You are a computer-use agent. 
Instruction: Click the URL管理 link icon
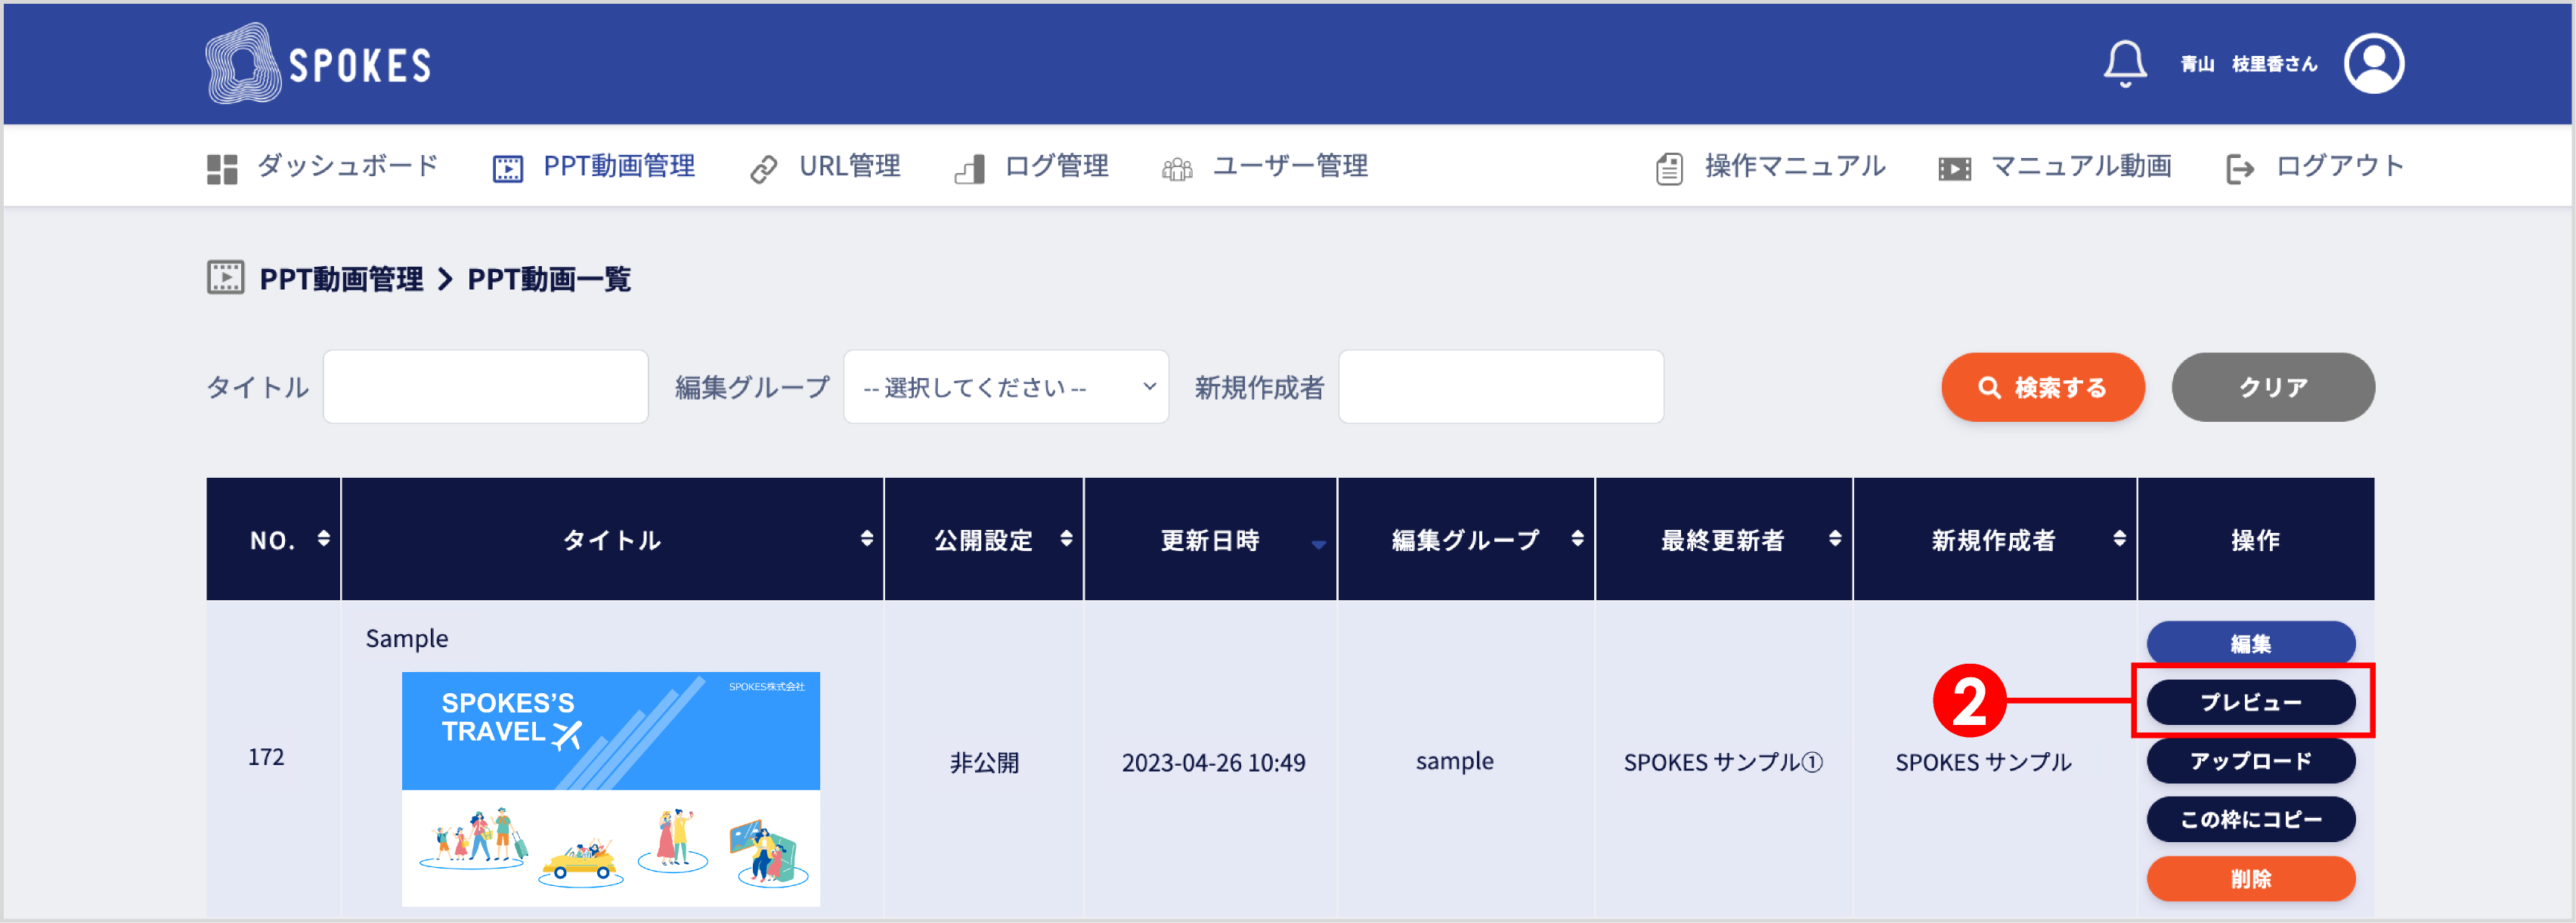[x=765, y=166]
